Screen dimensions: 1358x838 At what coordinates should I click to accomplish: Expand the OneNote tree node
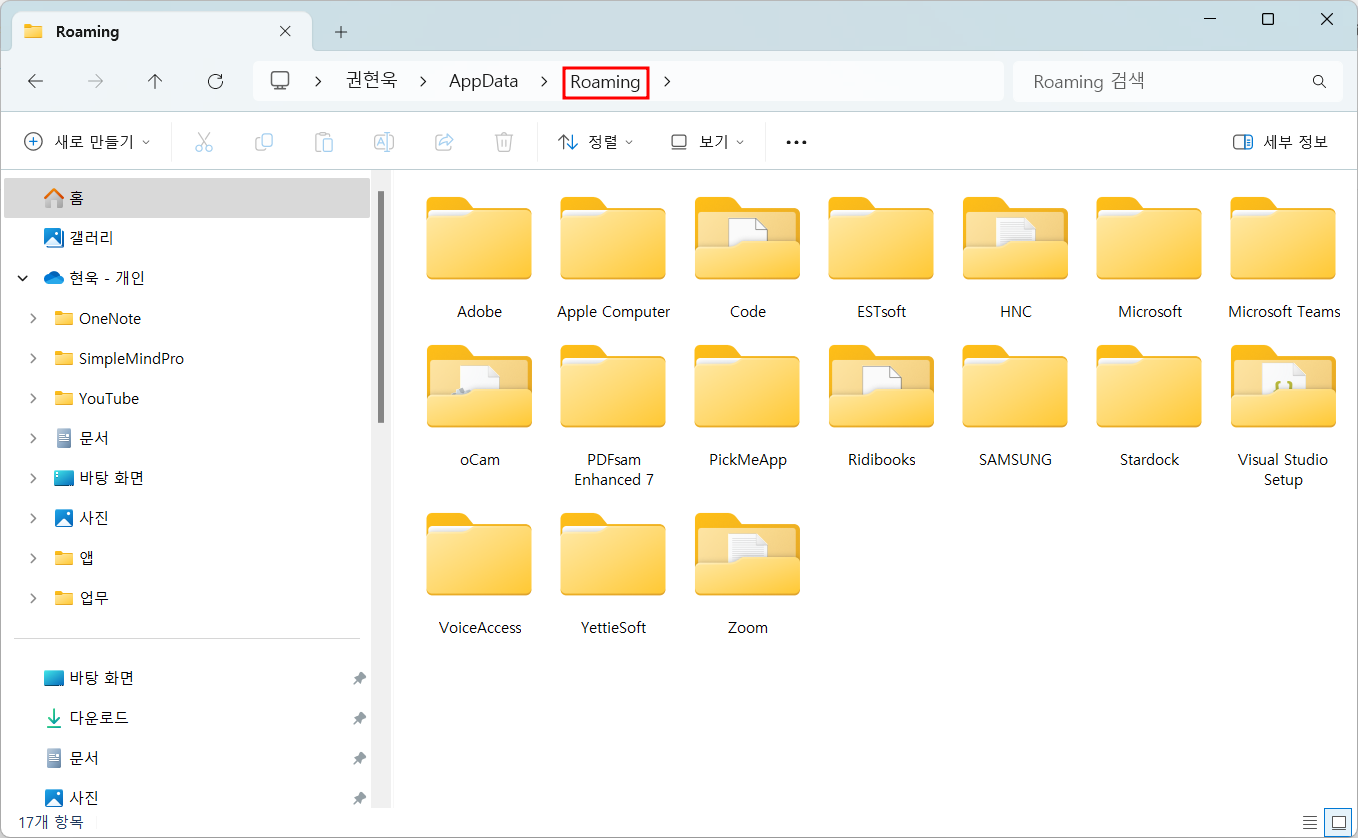click(x=33, y=319)
